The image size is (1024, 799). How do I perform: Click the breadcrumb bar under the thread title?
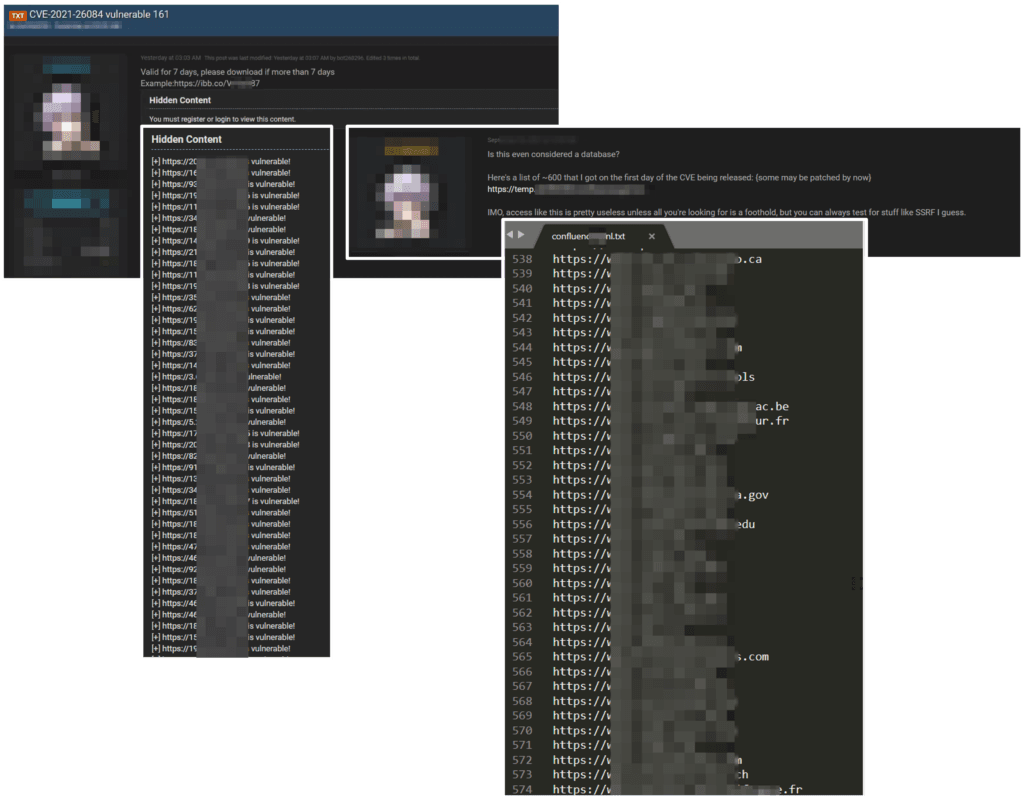click(x=60, y=28)
